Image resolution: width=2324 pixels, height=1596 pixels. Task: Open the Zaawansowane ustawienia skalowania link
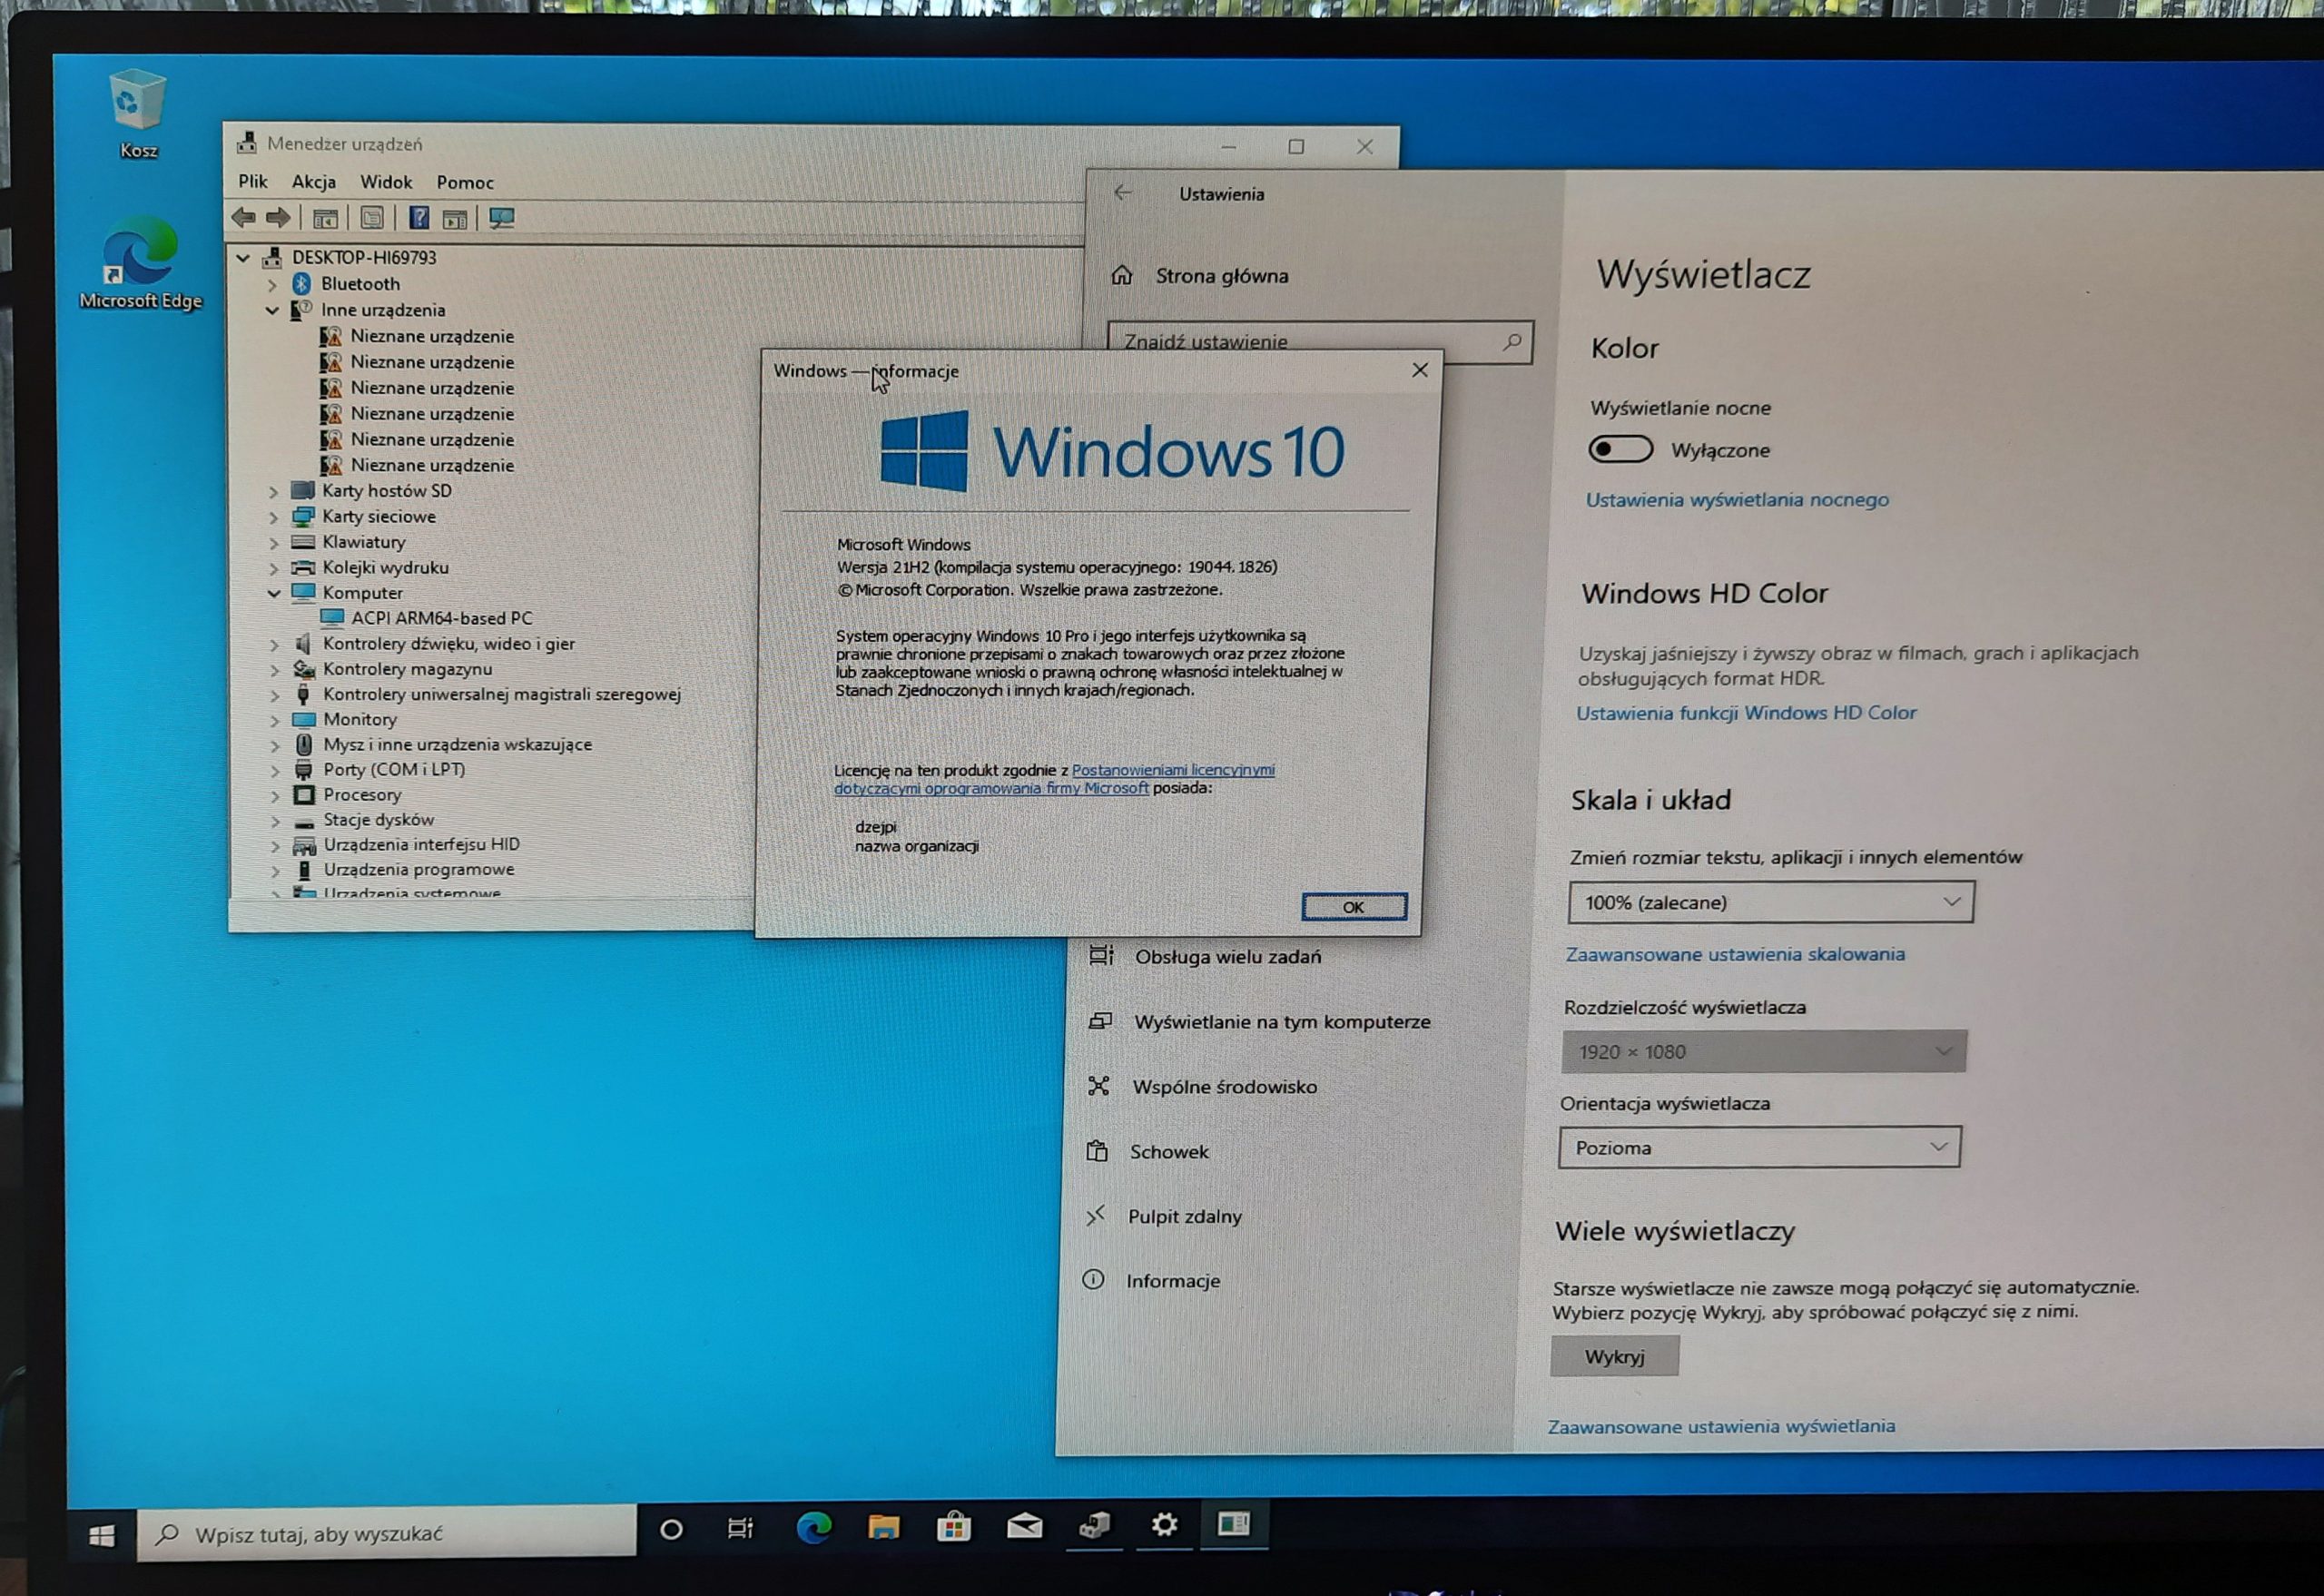[1735, 954]
